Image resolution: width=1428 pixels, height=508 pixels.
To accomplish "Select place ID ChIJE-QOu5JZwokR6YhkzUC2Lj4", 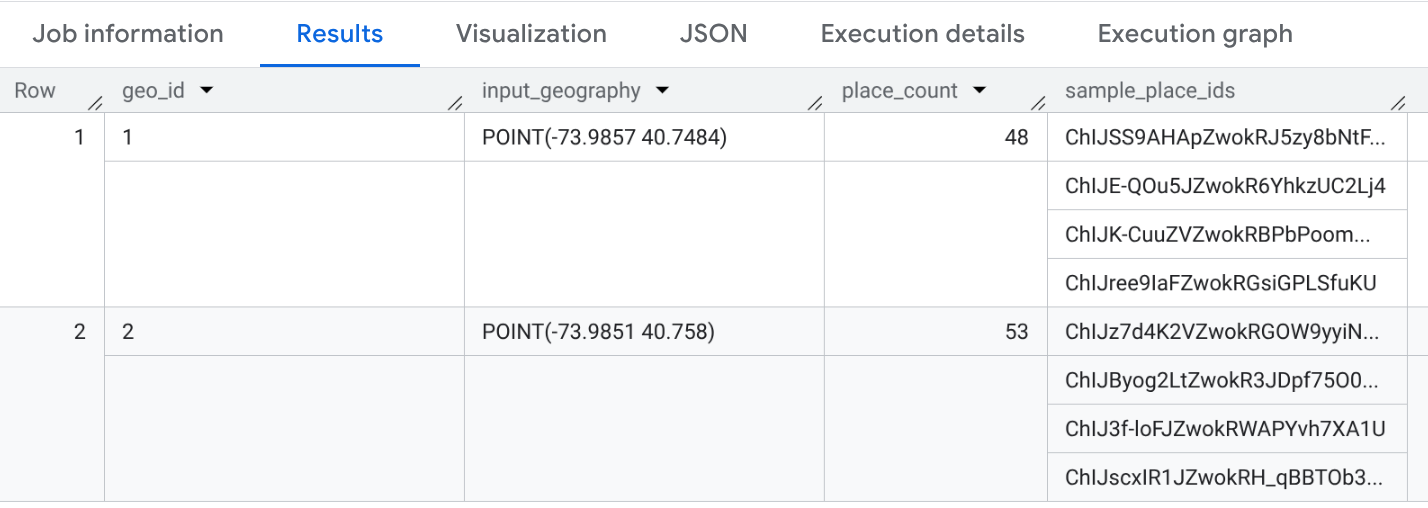I will click(1225, 186).
